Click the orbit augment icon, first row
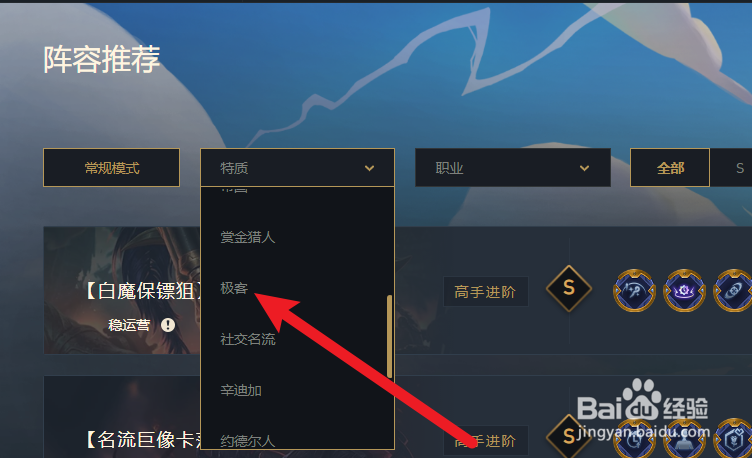Screen dimensions: 752x458 pyautogui.click(x=733, y=290)
